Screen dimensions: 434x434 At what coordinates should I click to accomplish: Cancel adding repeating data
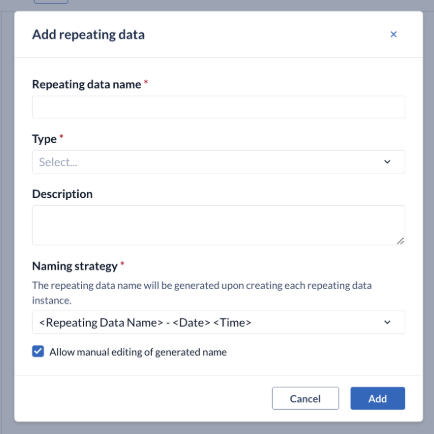click(x=305, y=398)
